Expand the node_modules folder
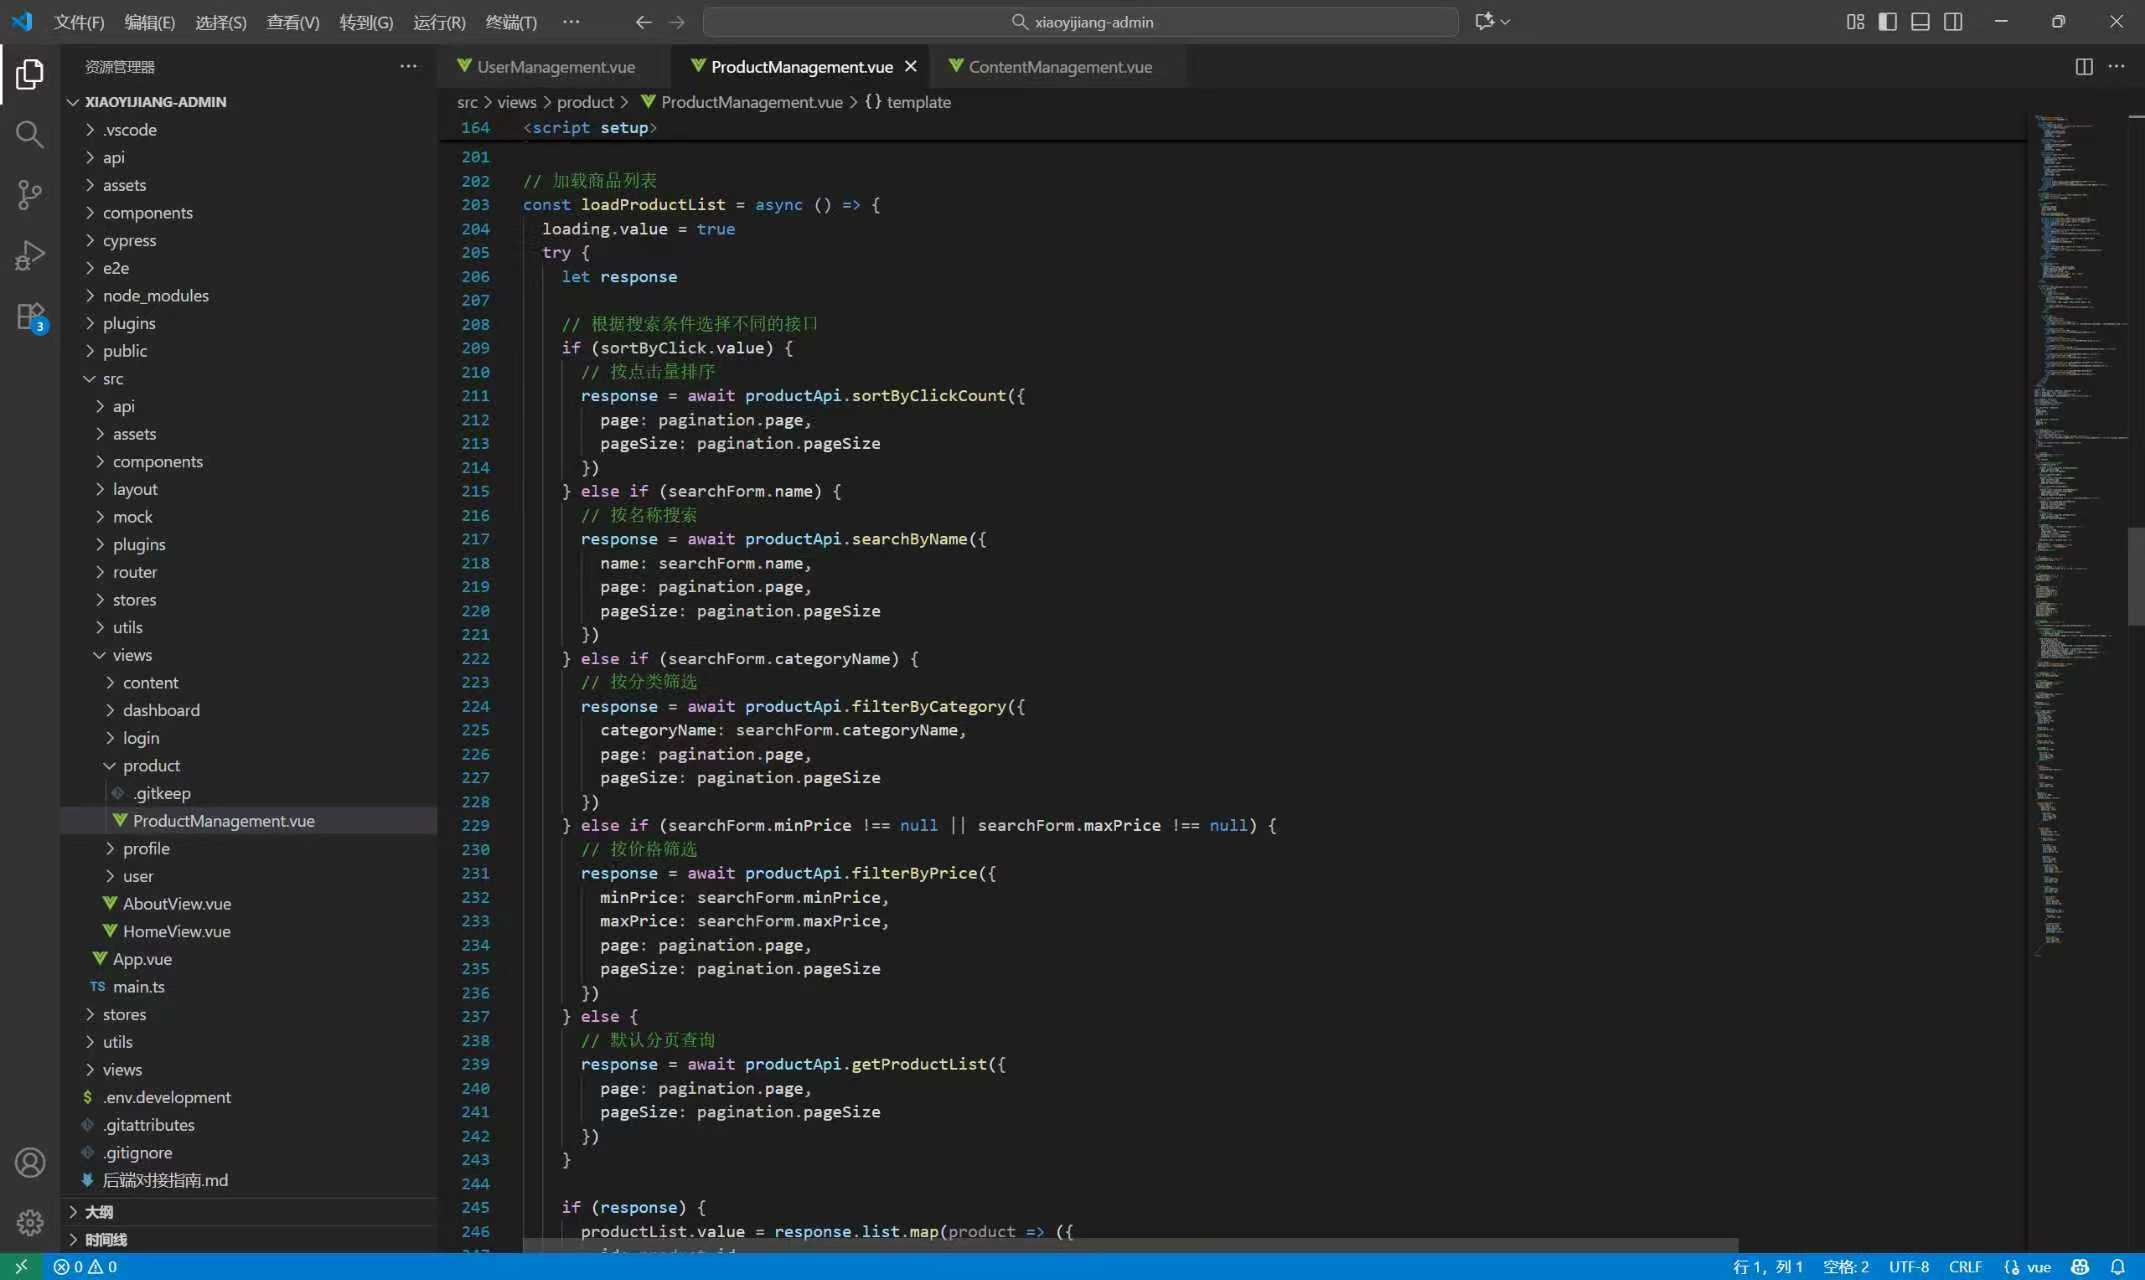The image size is (2145, 1280). click(x=155, y=296)
